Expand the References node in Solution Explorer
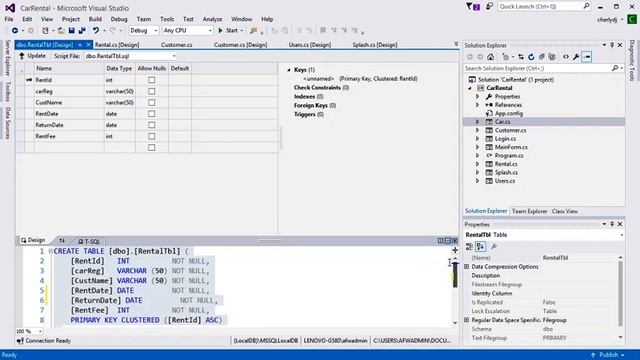The image size is (640, 360). [x=477, y=105]
